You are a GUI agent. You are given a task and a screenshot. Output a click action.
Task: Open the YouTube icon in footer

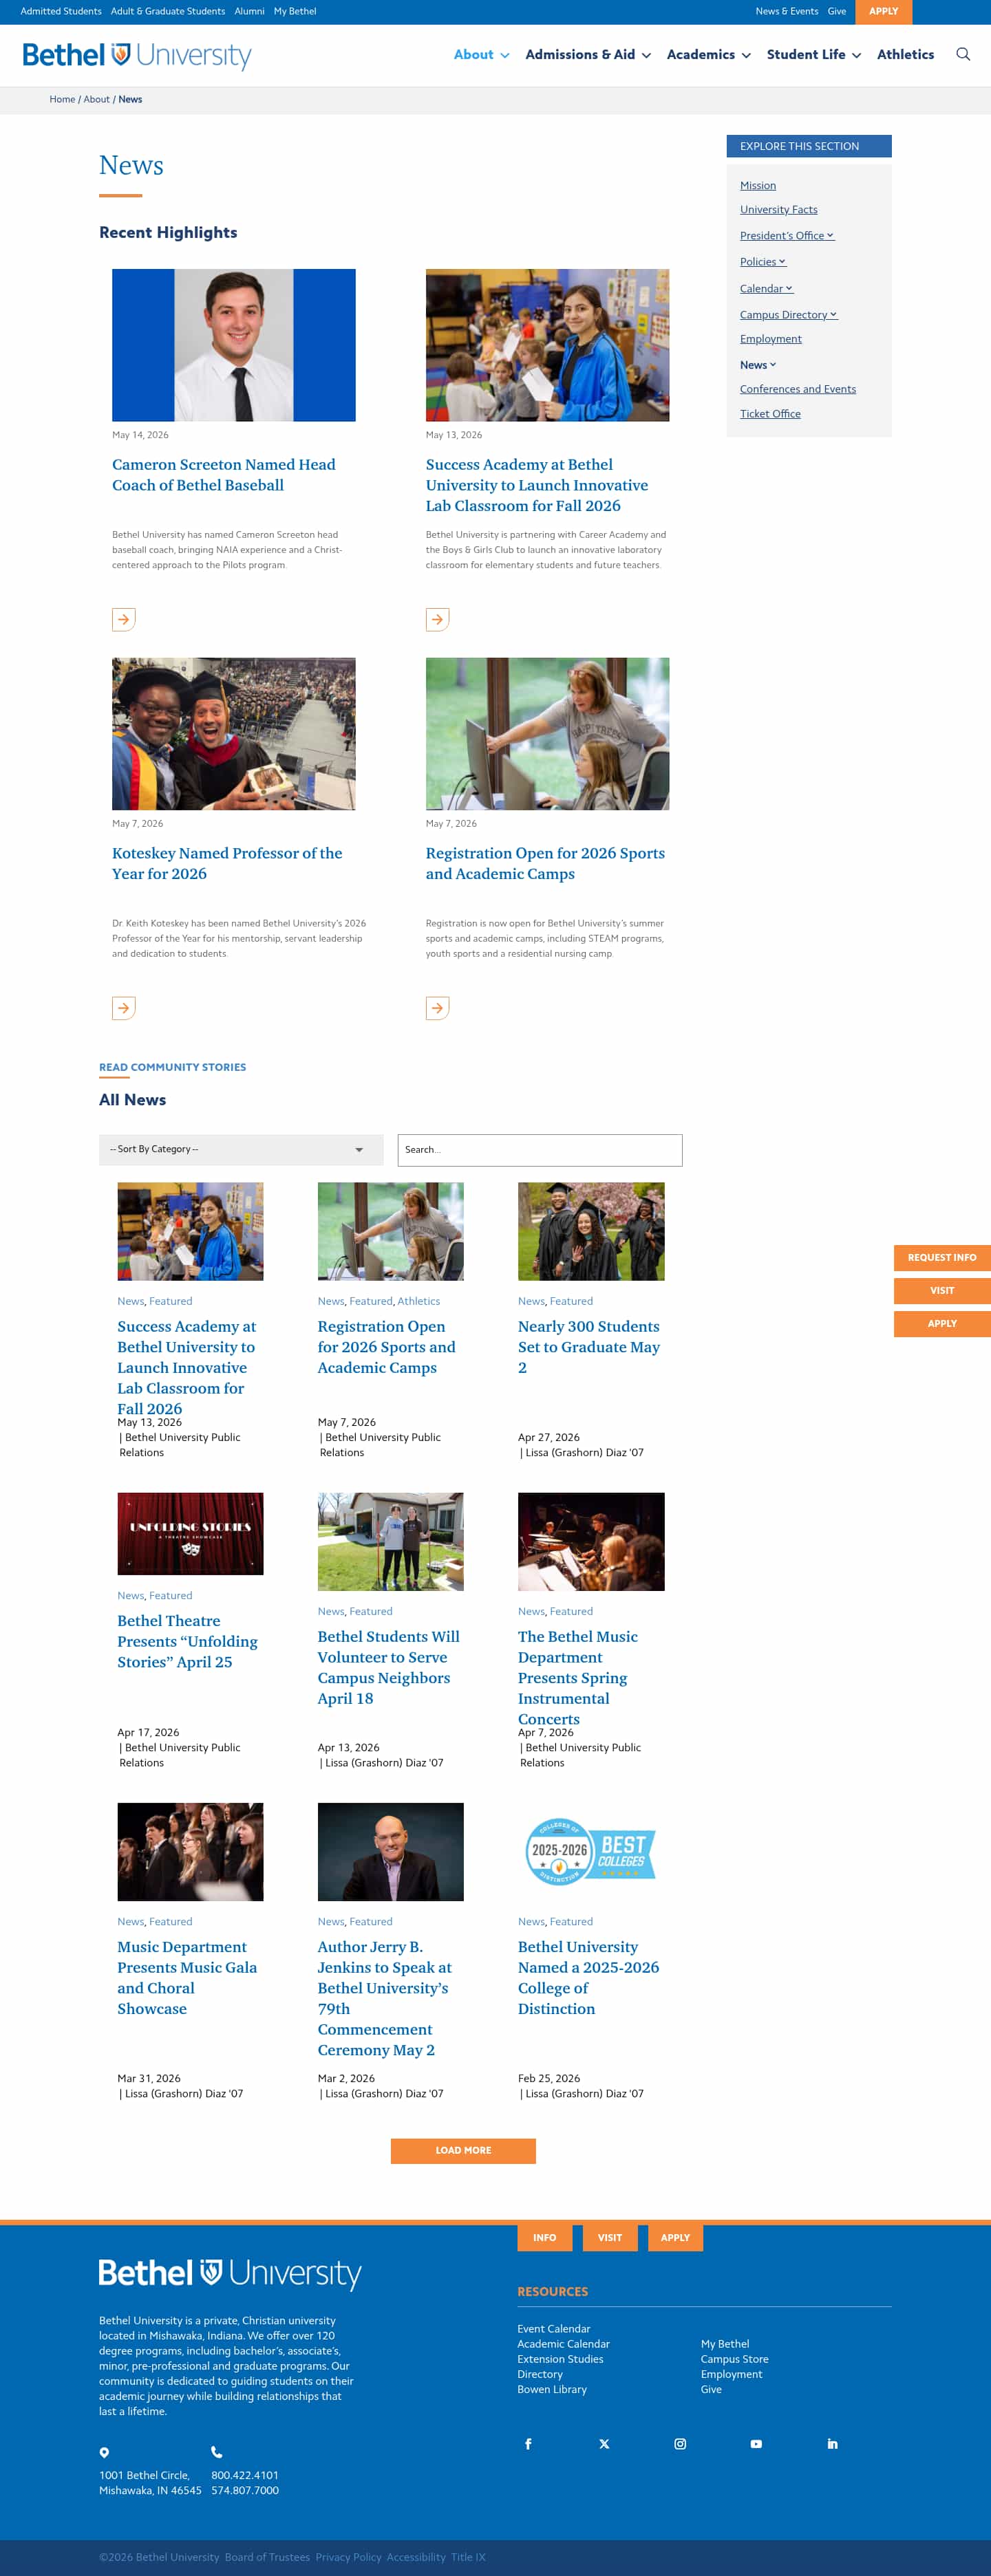pos(756,2443)
